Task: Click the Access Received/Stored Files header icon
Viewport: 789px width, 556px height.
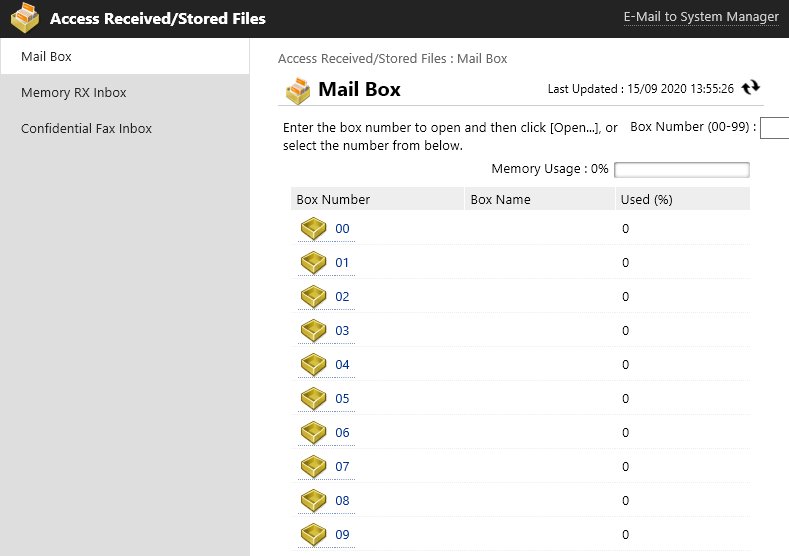Action: 25,18
